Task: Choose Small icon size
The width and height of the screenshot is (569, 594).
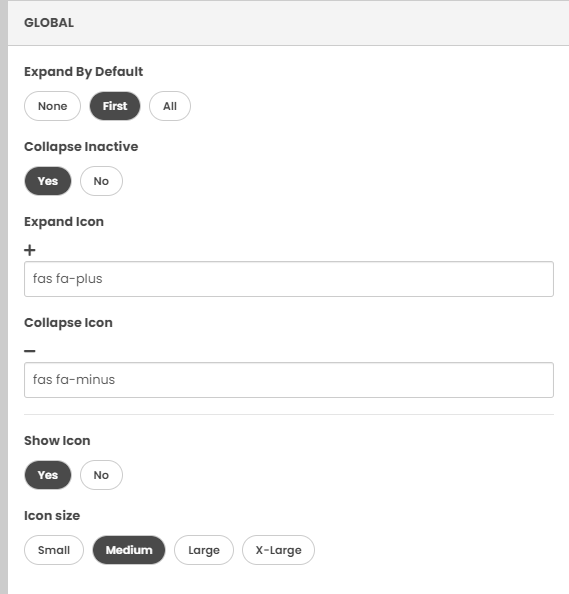Action: coord(54,550)
